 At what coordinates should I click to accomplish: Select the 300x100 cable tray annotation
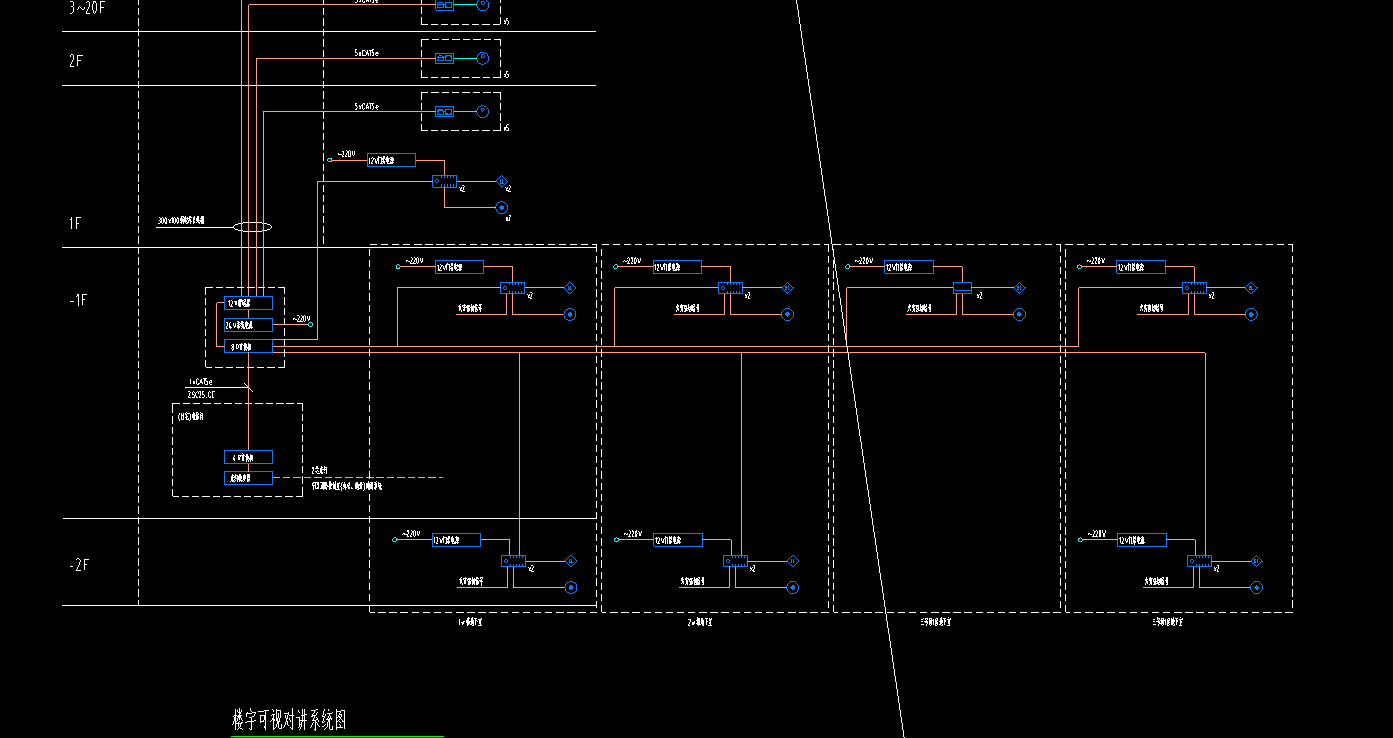[x=181, y=221]
